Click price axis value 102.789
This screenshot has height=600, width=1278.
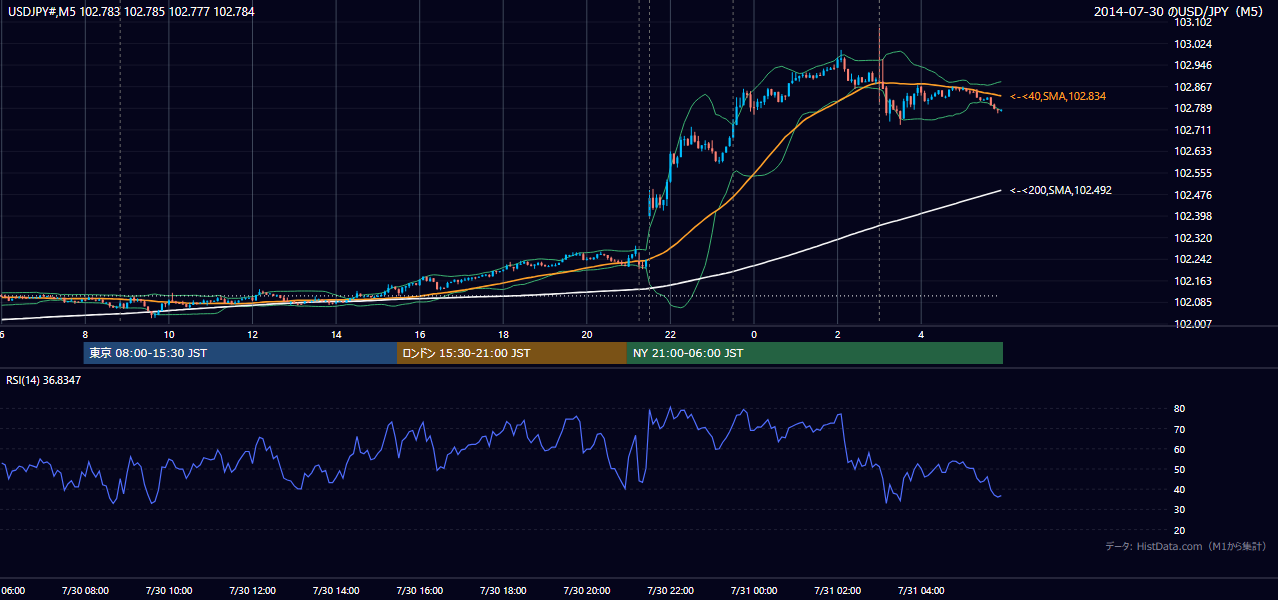click(1192, 108)
